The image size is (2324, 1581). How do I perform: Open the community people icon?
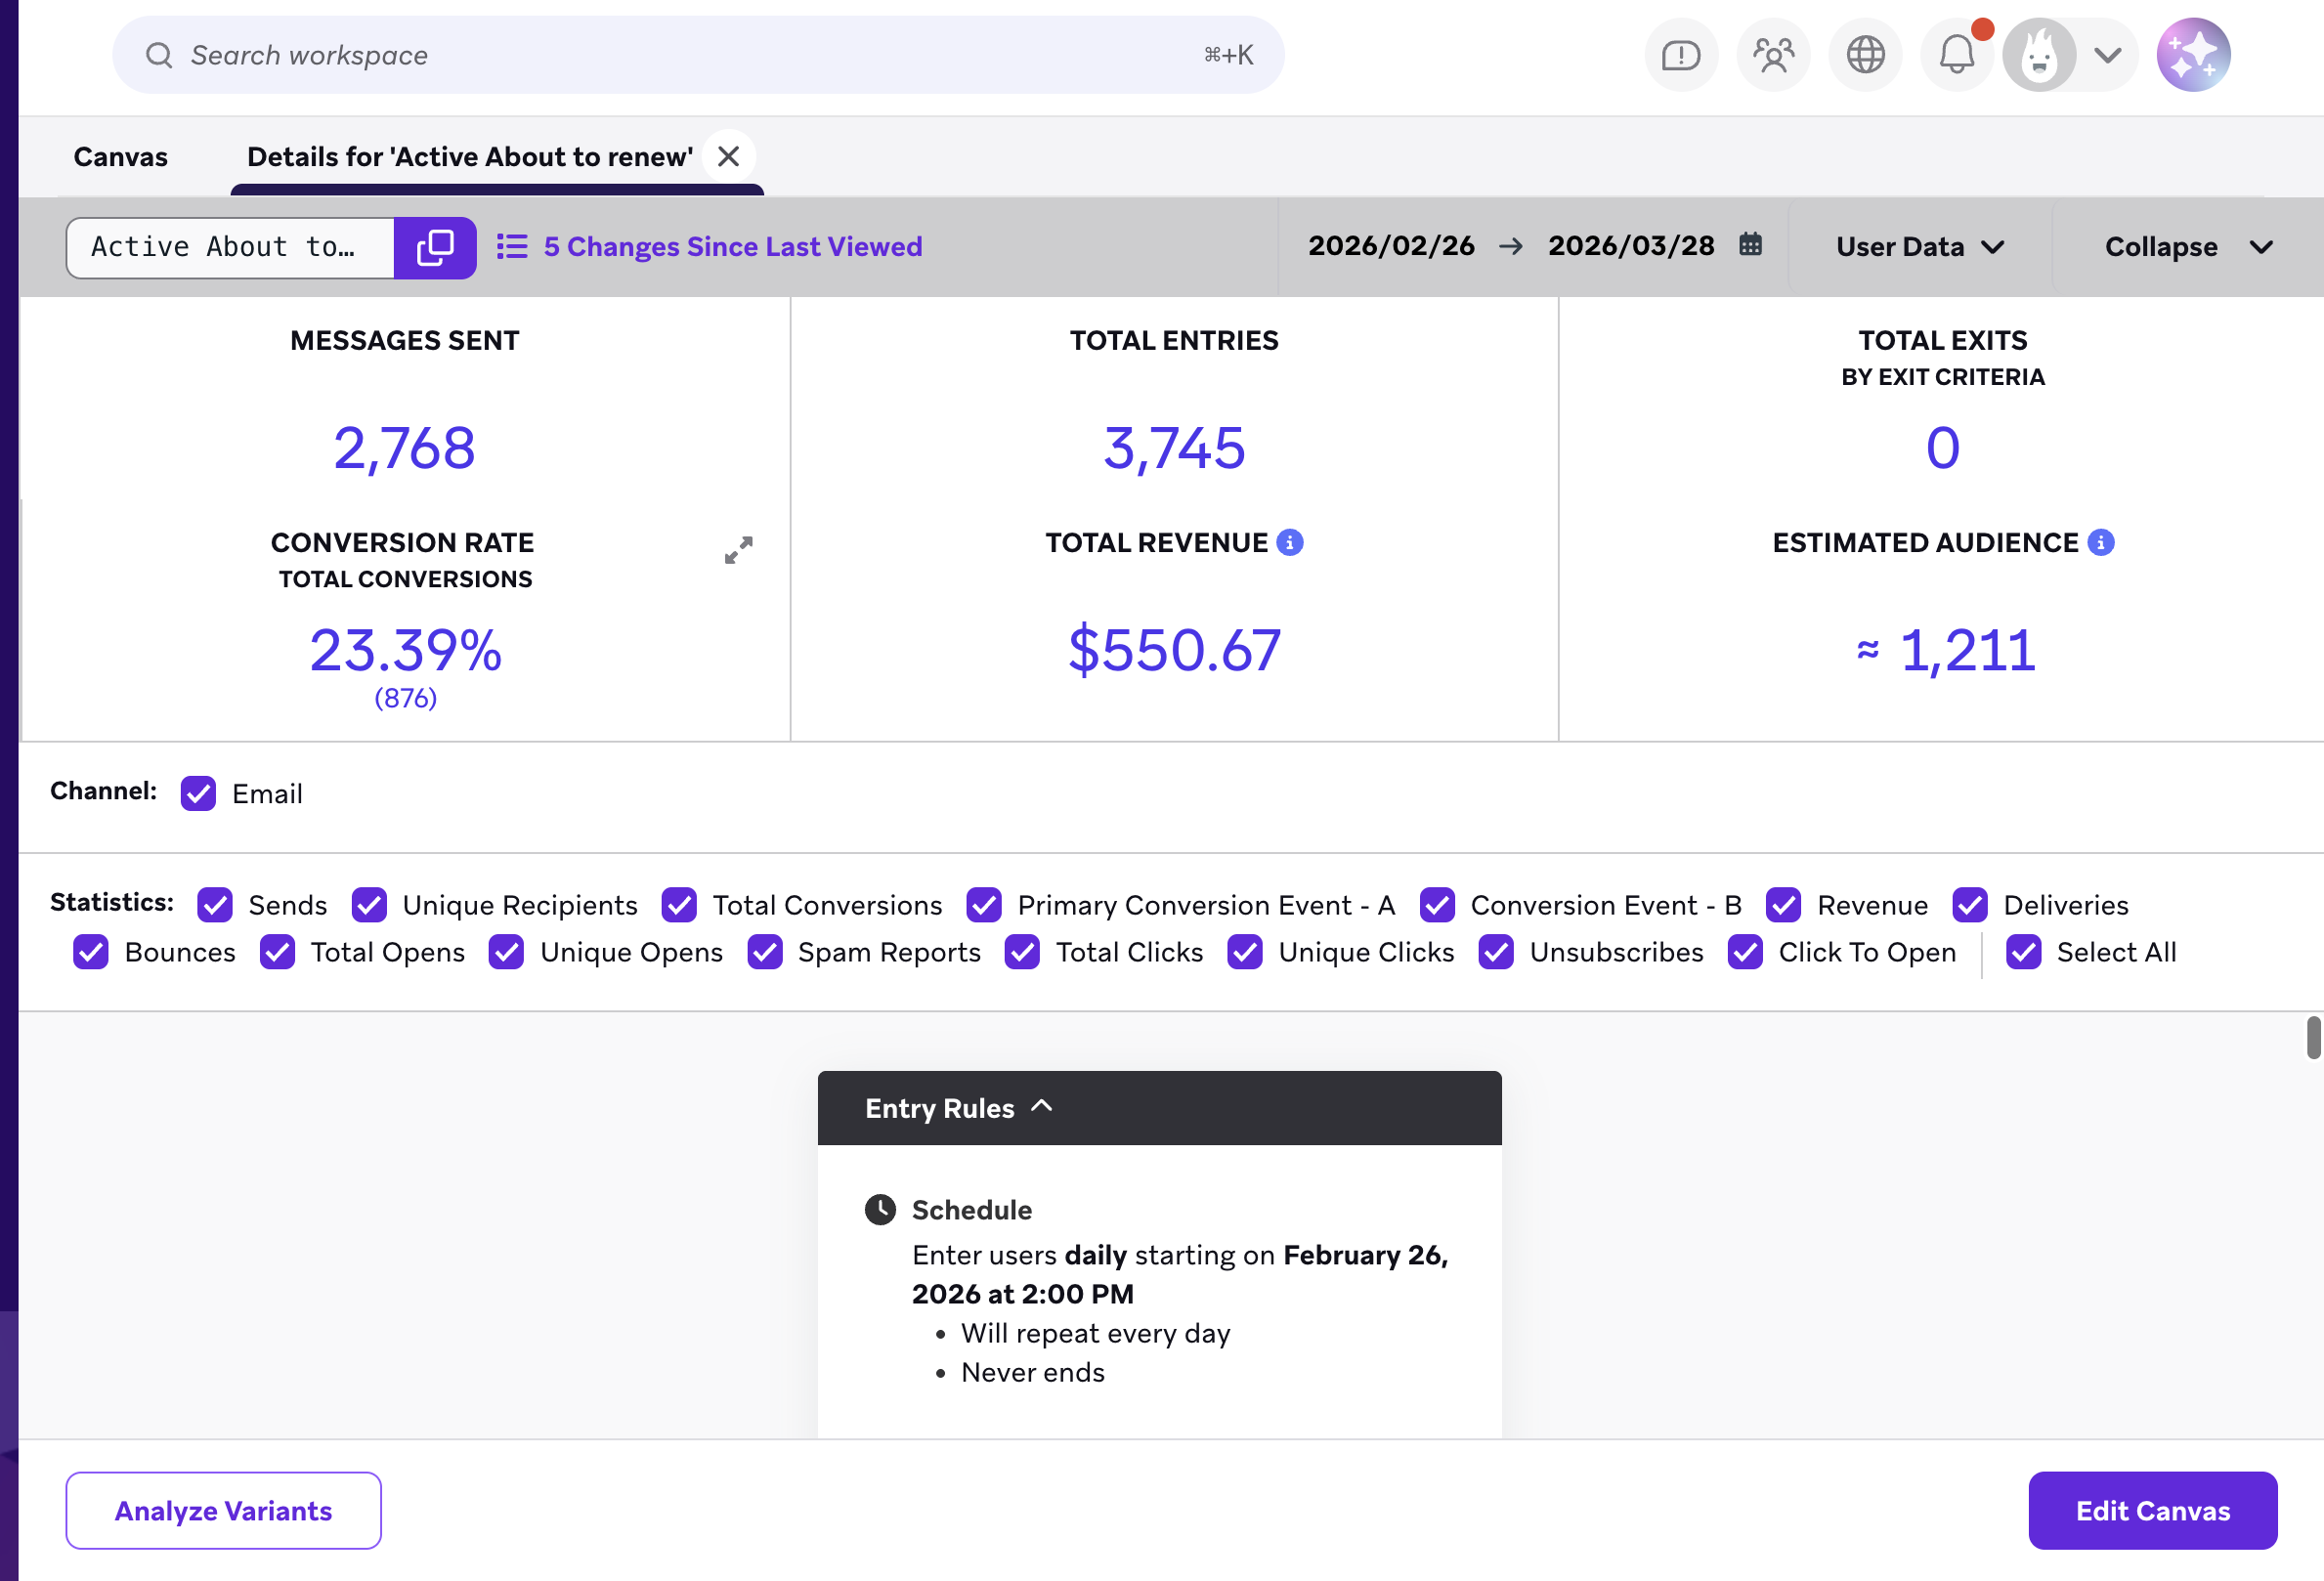coord(1773,55)
